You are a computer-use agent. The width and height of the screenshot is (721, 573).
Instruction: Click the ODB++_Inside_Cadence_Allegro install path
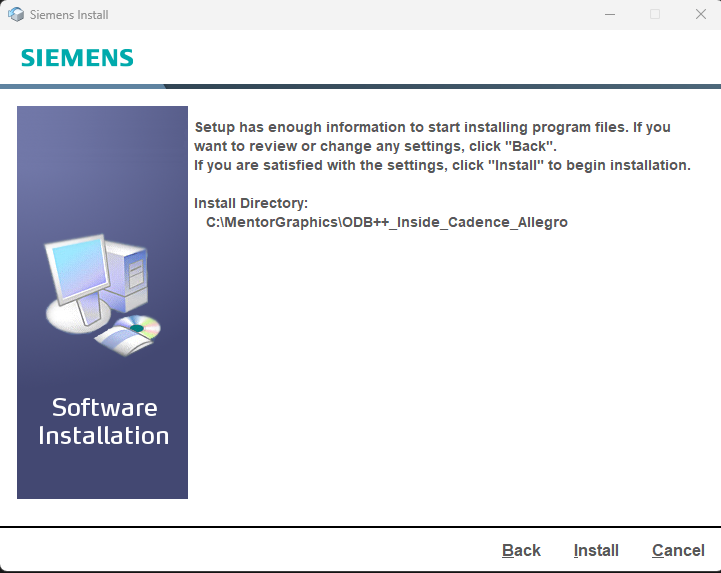point(387,222)
